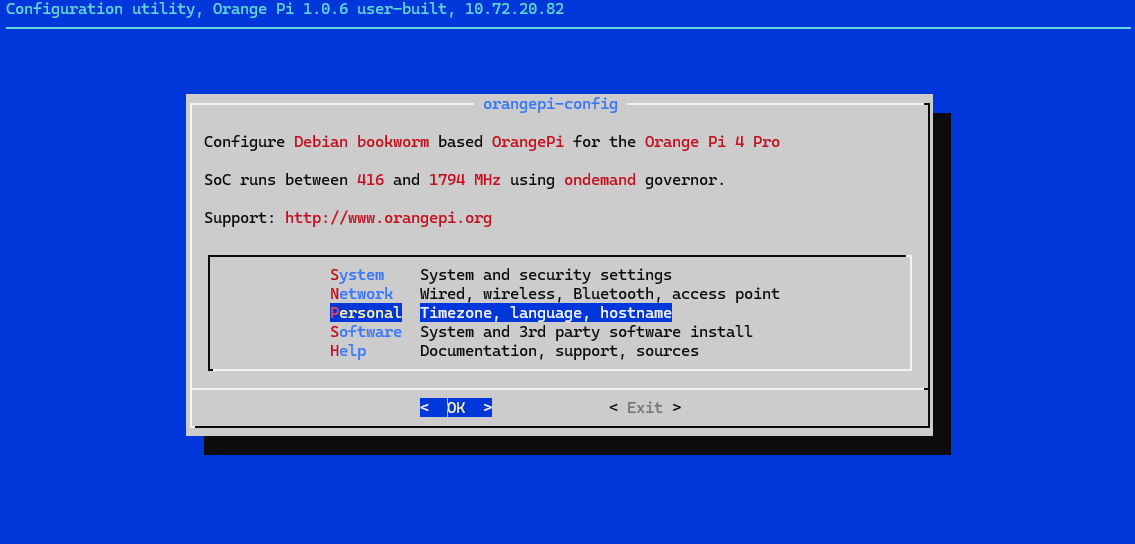Select the Help menu entry
Viewport: 1135px width, 544px height.
[347, 351]
